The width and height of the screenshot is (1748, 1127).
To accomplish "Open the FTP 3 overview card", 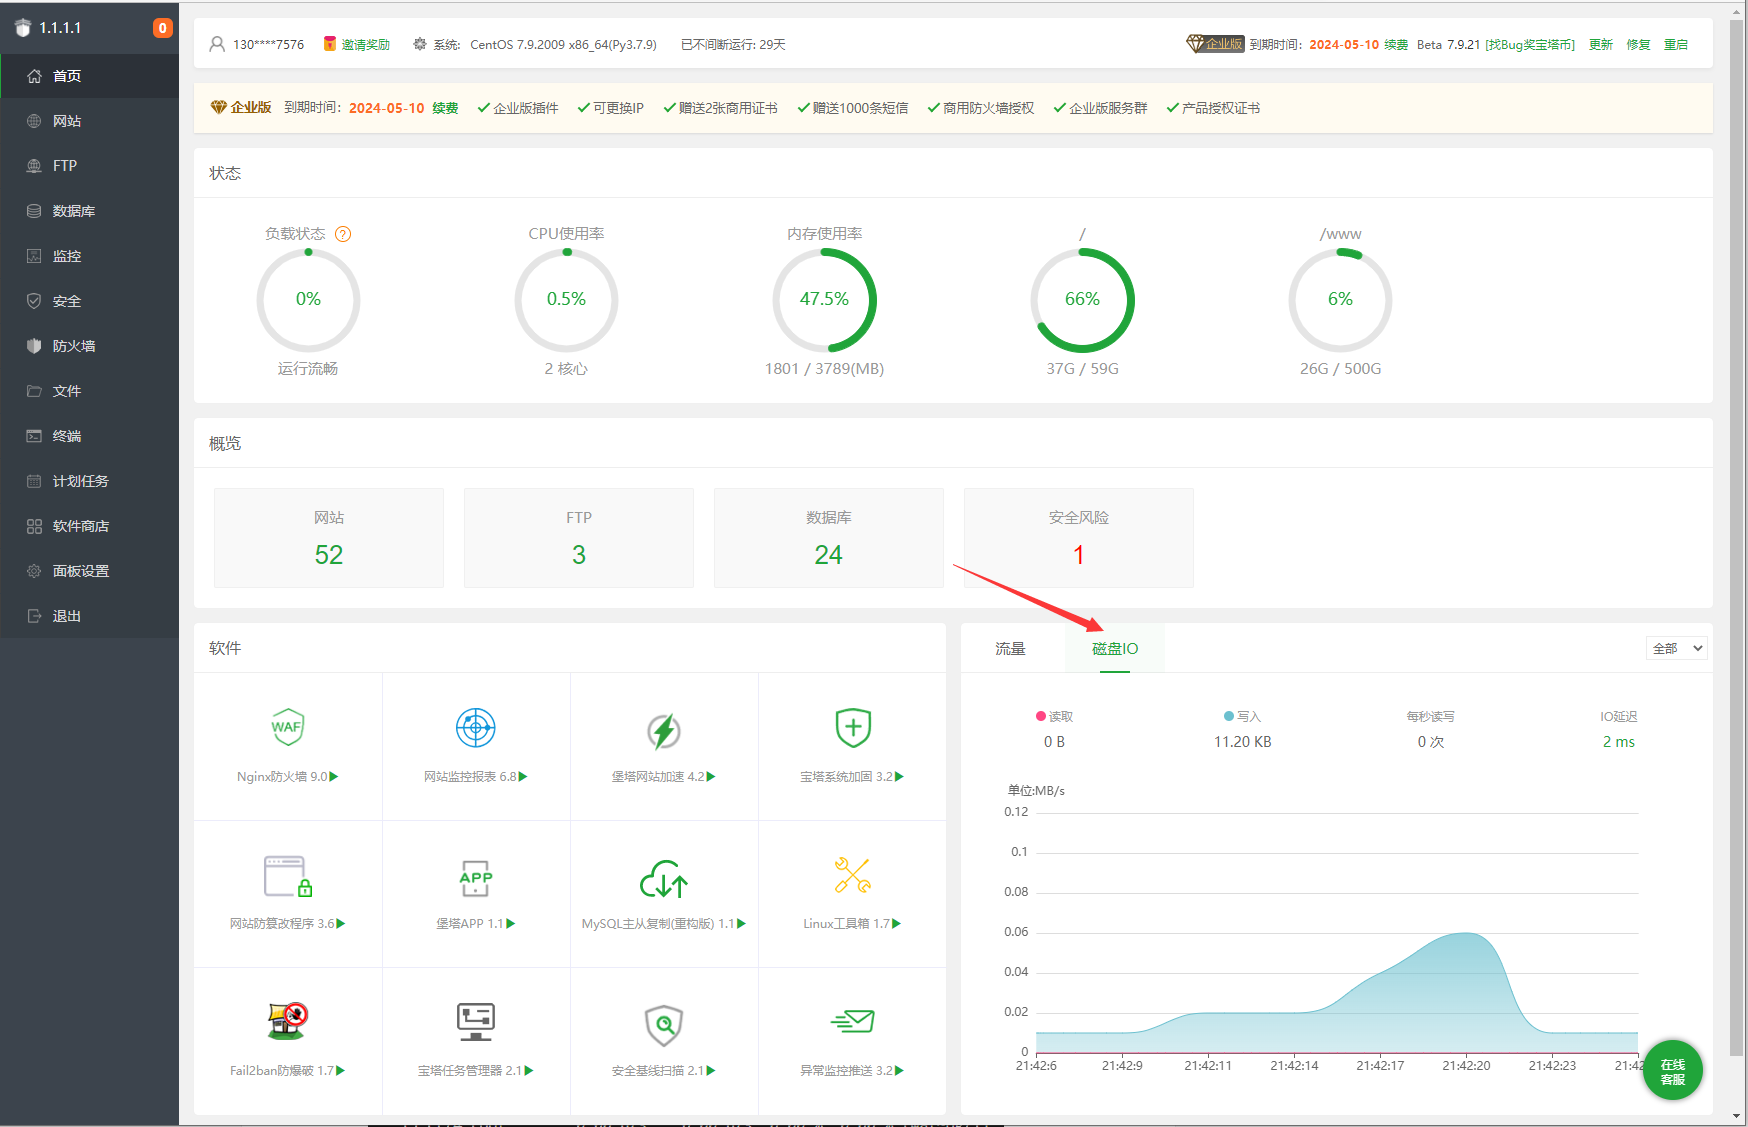I will (x=579, y=538).
